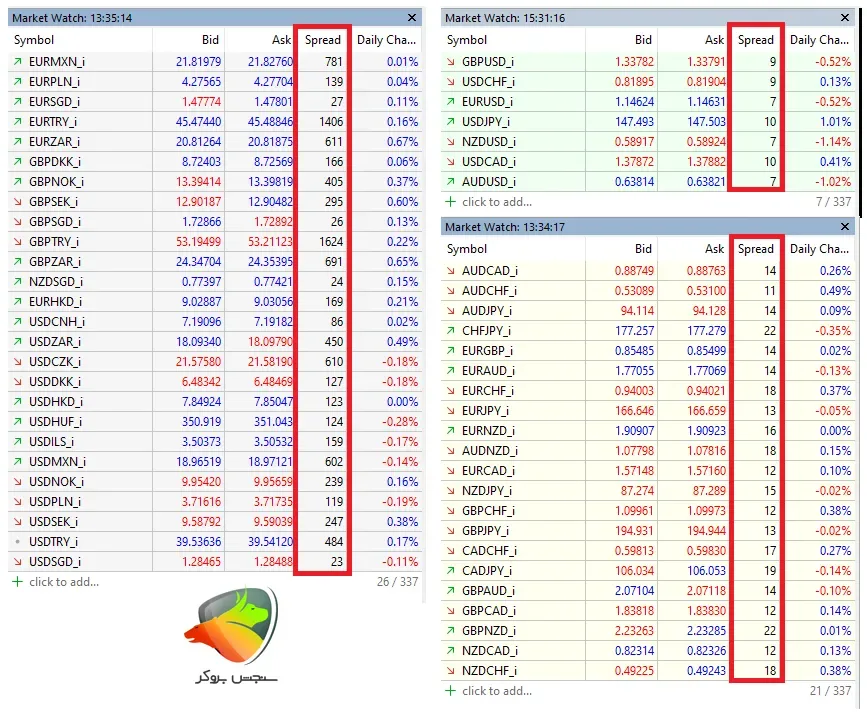Select the GBPNZD_i symbol row
867x717 pixels.
[648, 631]
